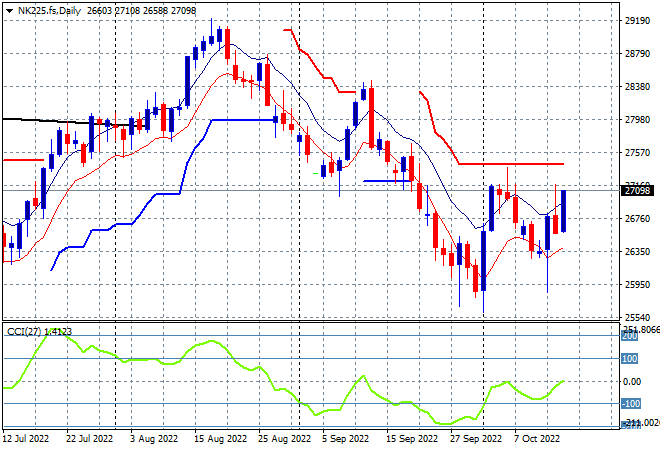Click the 25540 price axis label
Screen dimensions: 660x450
pyautogui.click(x=637, y=317)
